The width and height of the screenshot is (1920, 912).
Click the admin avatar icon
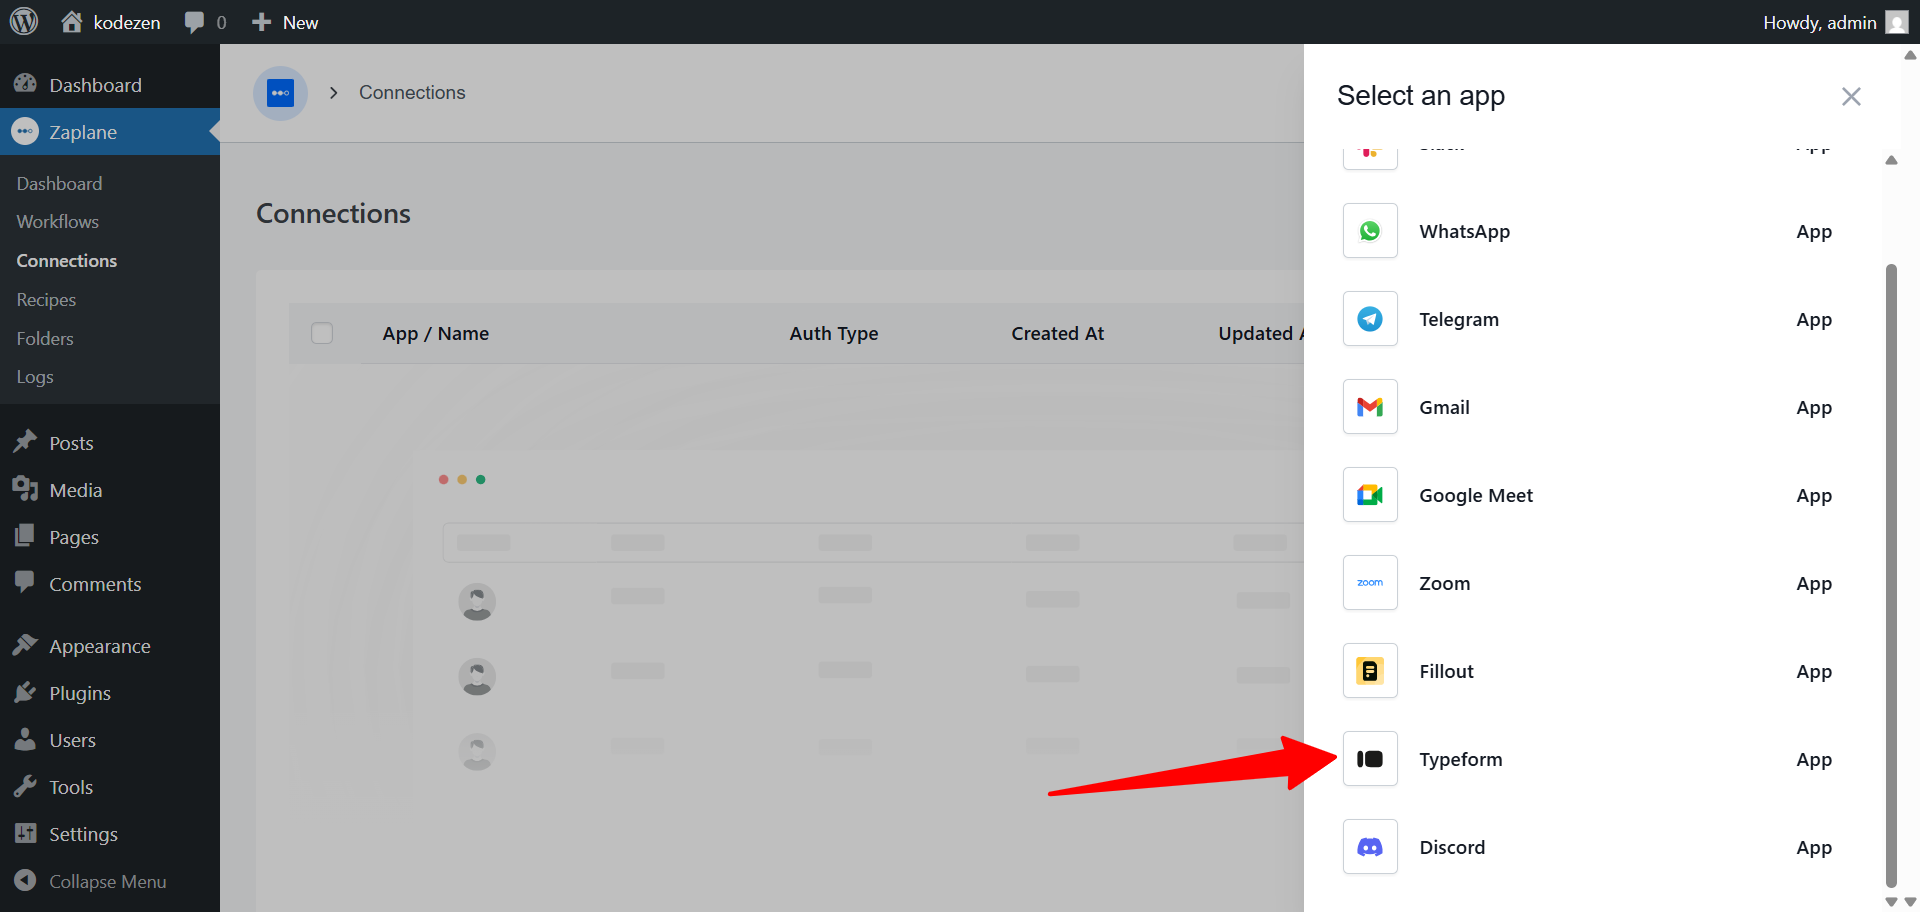click(1897, 22)
